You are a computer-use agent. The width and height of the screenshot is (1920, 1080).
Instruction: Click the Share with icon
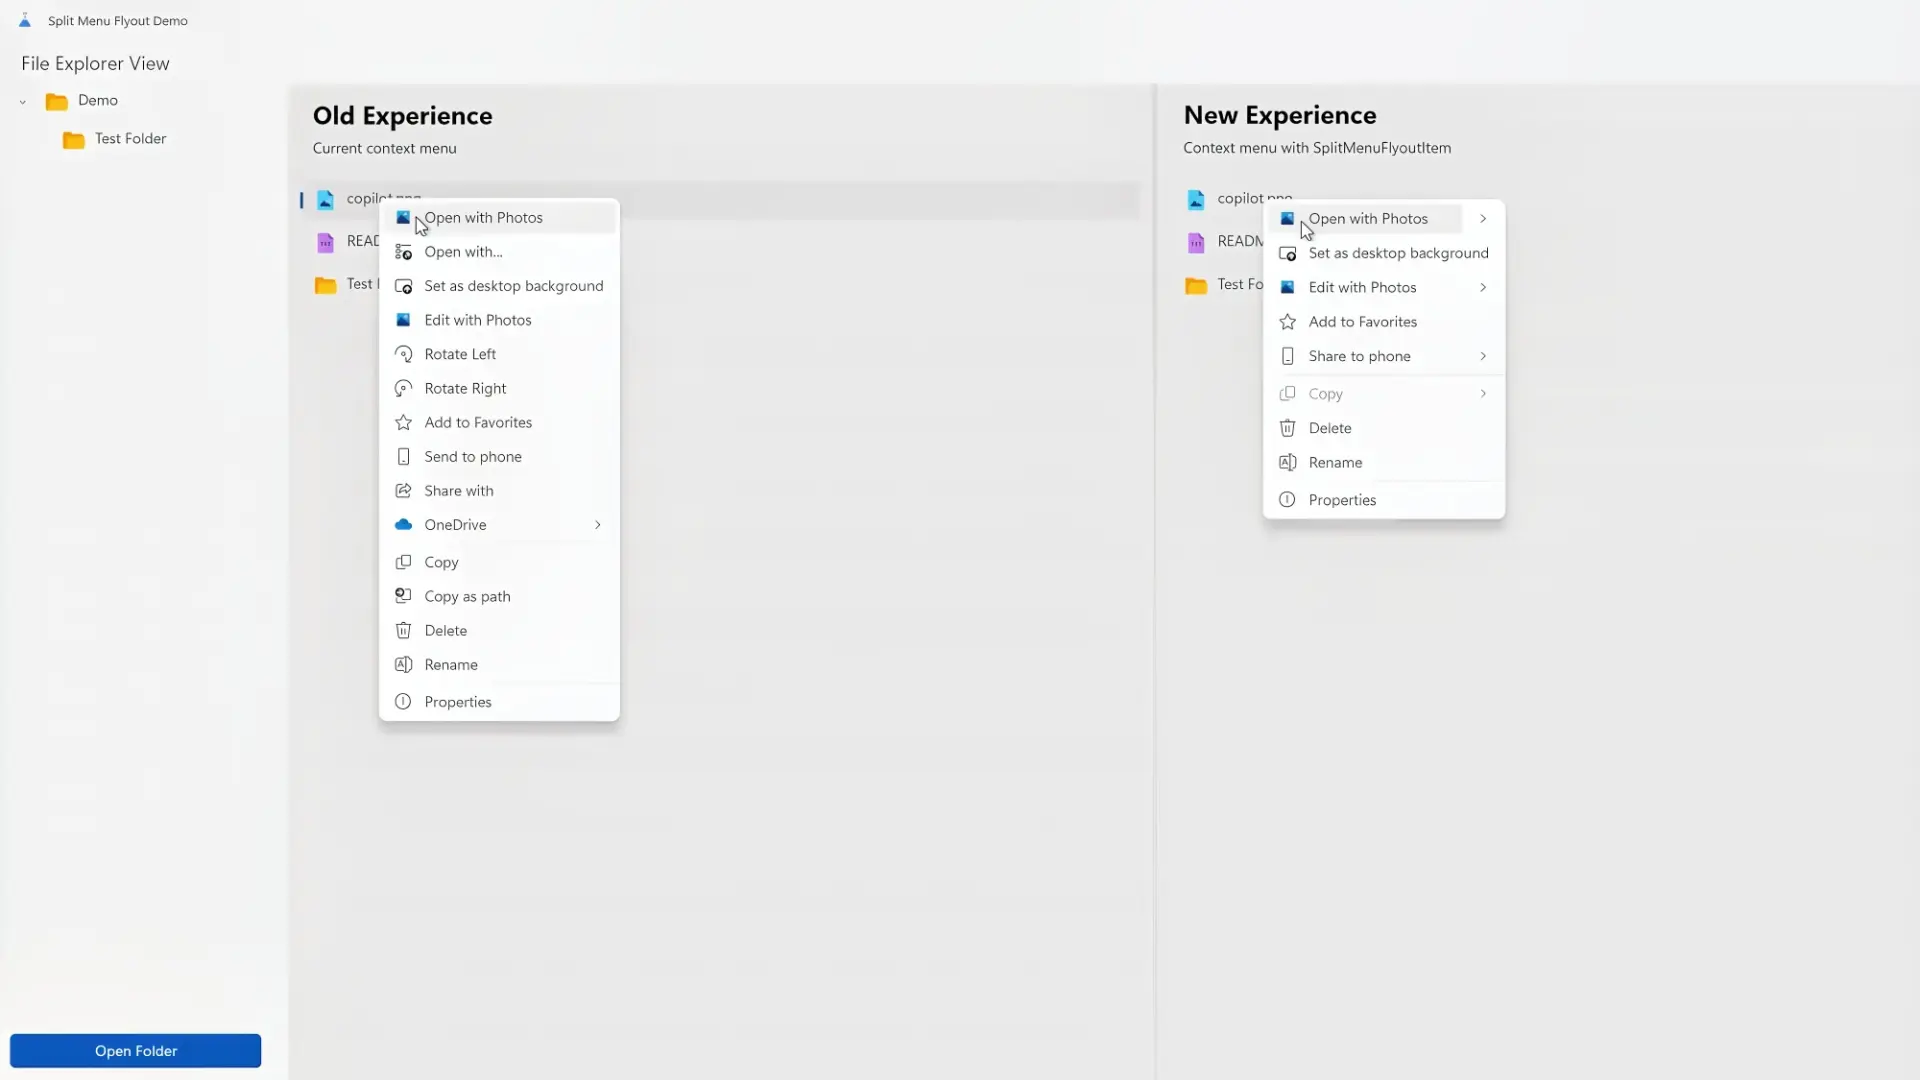pyautogui.click(x=403, y=490)
